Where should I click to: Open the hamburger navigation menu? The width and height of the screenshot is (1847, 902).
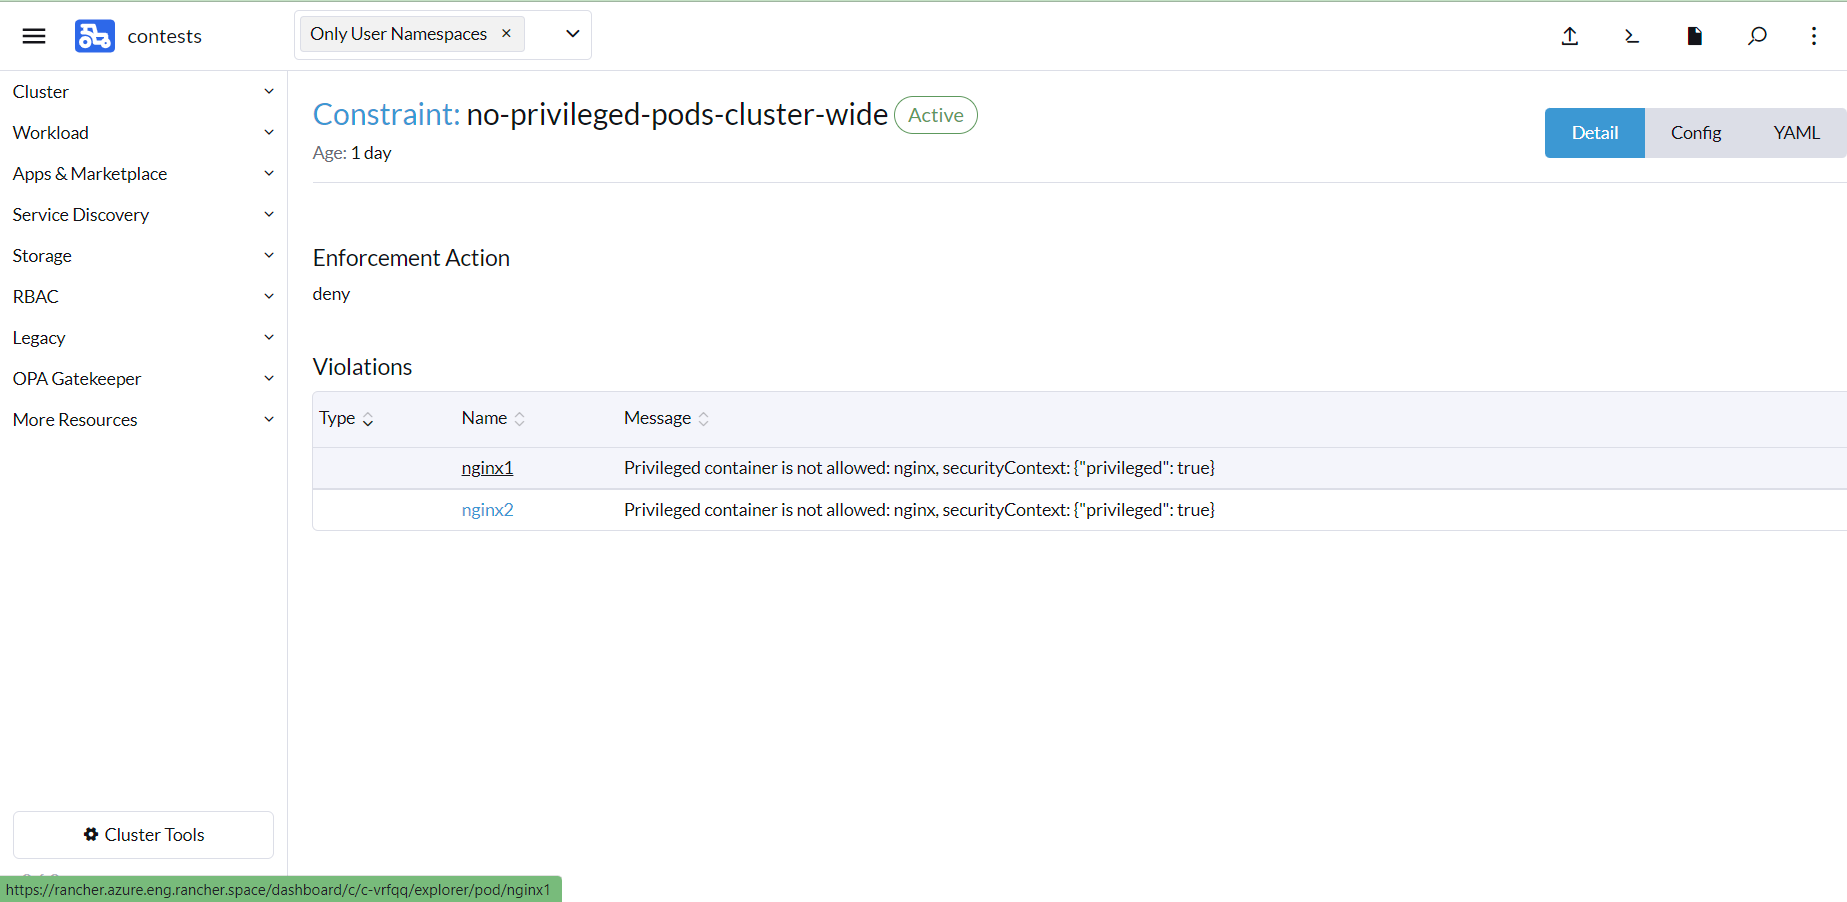(x=33, y=36)
